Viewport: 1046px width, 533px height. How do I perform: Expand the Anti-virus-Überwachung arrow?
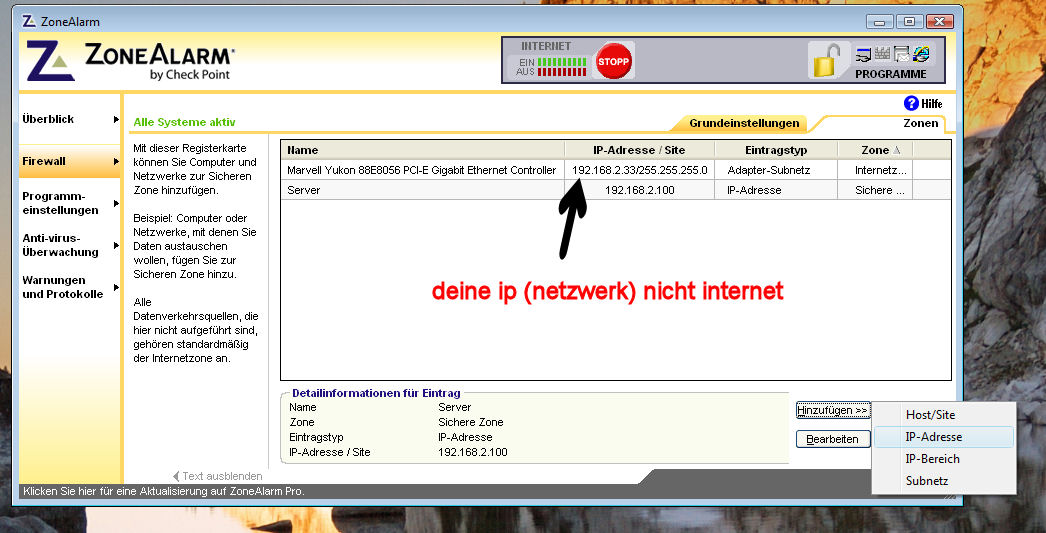click(x=116, y=245)
